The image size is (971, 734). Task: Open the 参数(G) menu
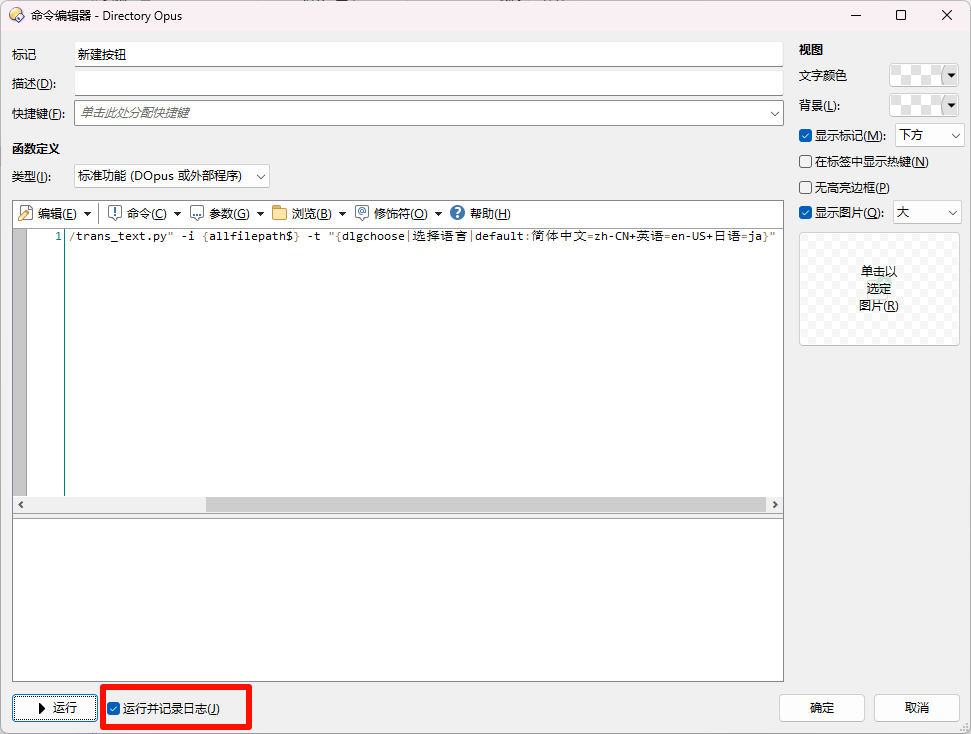229,214
